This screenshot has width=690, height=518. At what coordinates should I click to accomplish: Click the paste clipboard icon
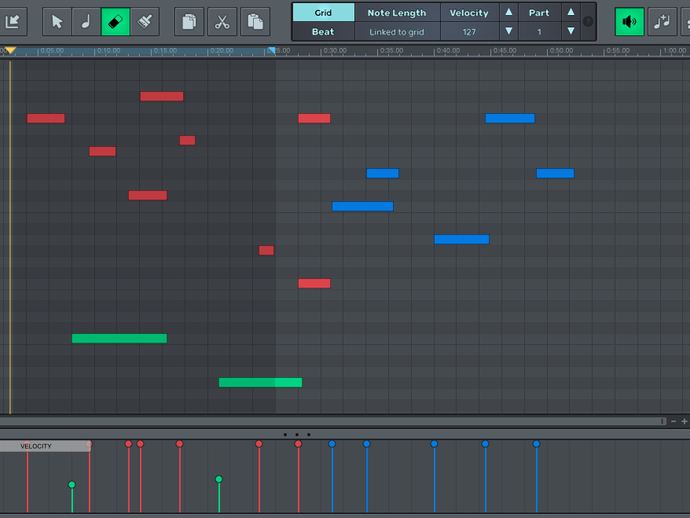tap(254, 21)
